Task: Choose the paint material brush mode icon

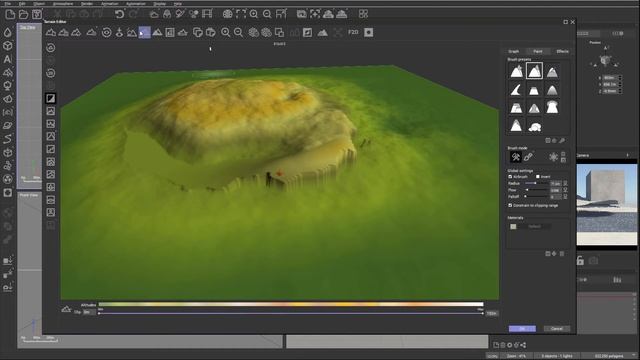Action: (x=529, y=157)
